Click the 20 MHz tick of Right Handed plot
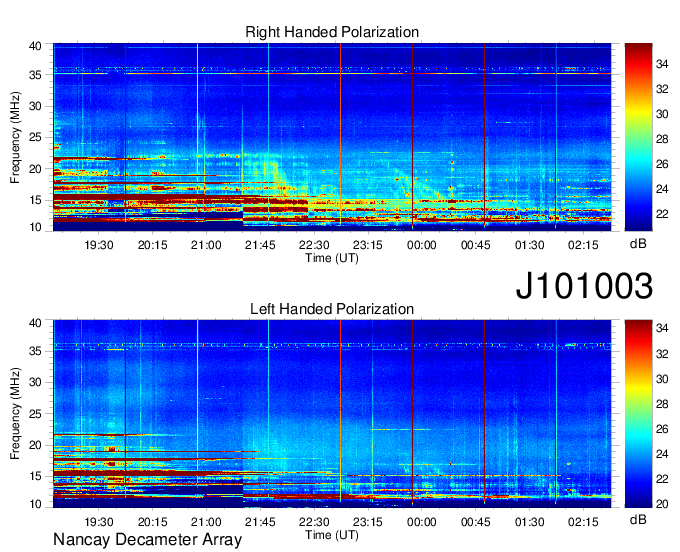Viewport: 680px width, 552px height. pos(35,169)
